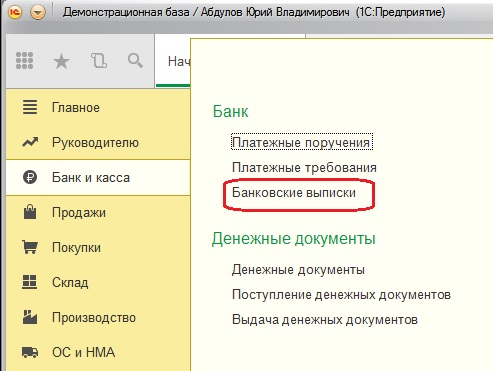Open the ОС и НМА section

tap(98, 352)
